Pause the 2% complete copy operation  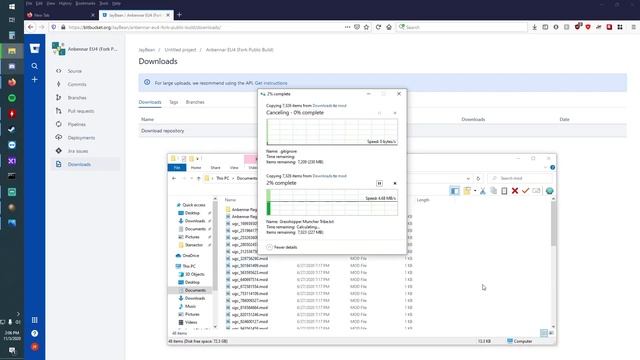[379, 183]
